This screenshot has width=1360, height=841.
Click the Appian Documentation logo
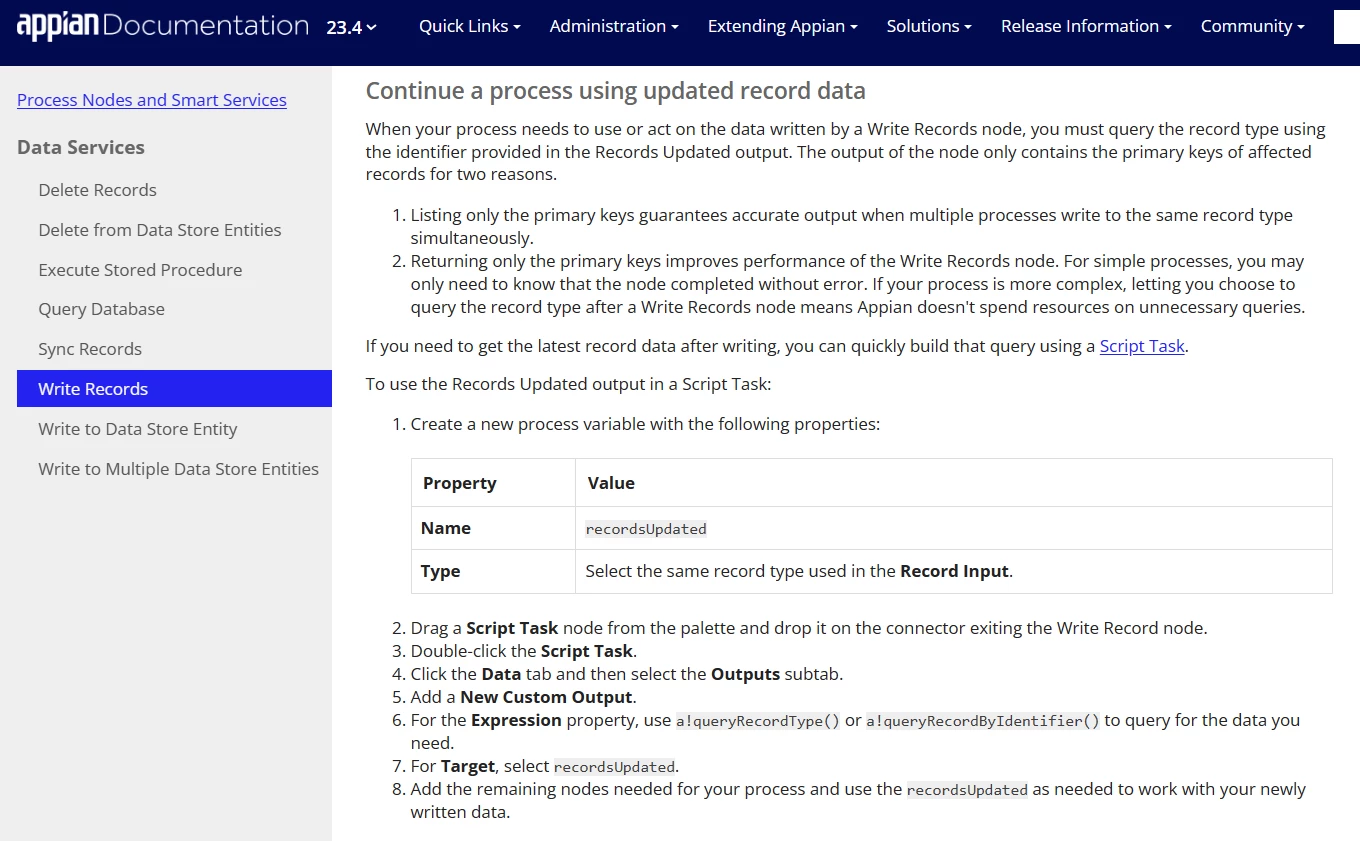(163, 26)
